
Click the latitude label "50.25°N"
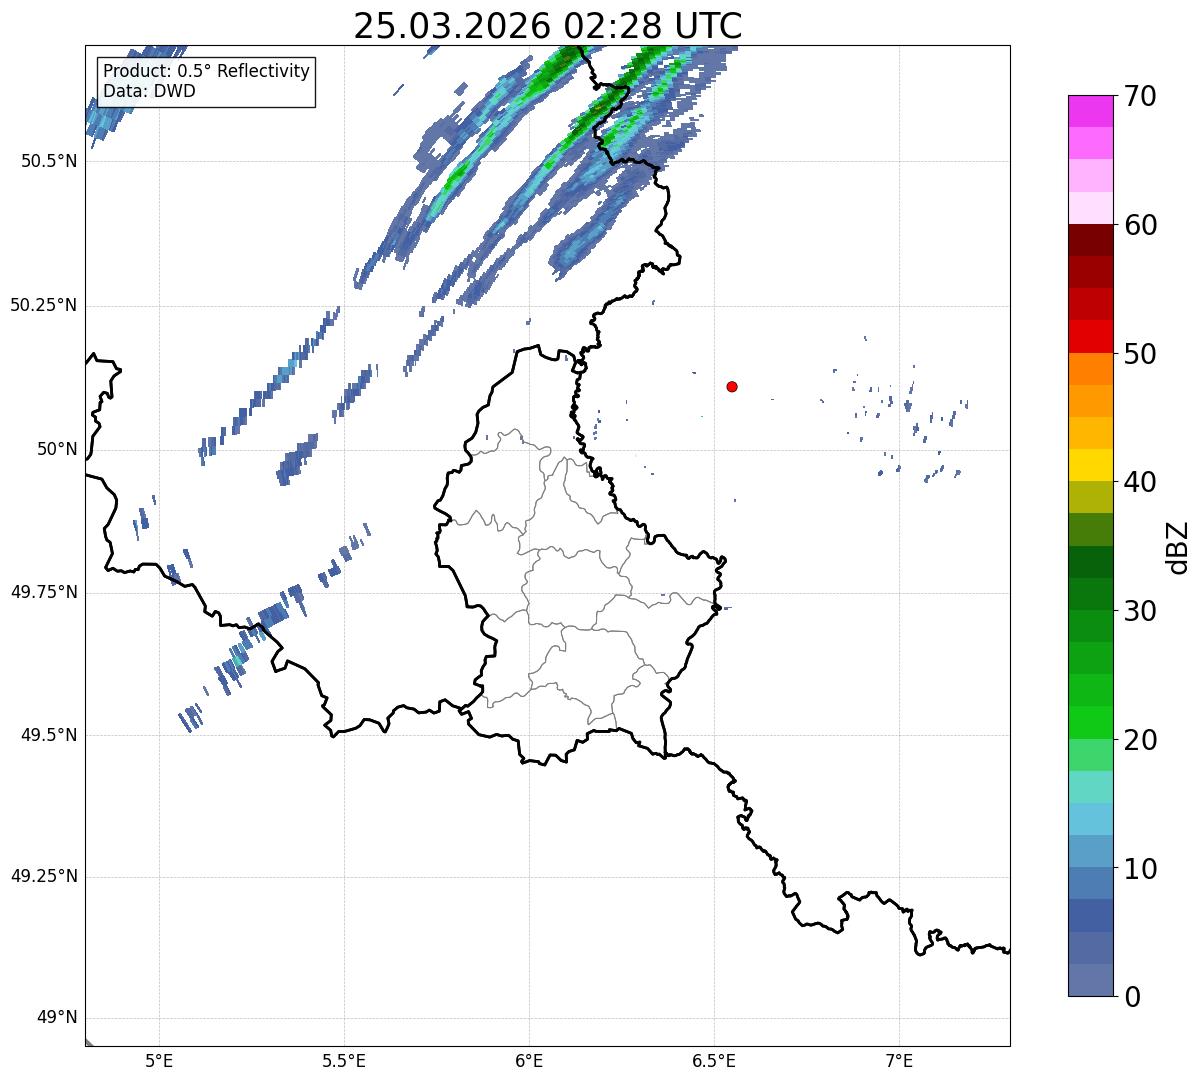[x=44, y=305]
